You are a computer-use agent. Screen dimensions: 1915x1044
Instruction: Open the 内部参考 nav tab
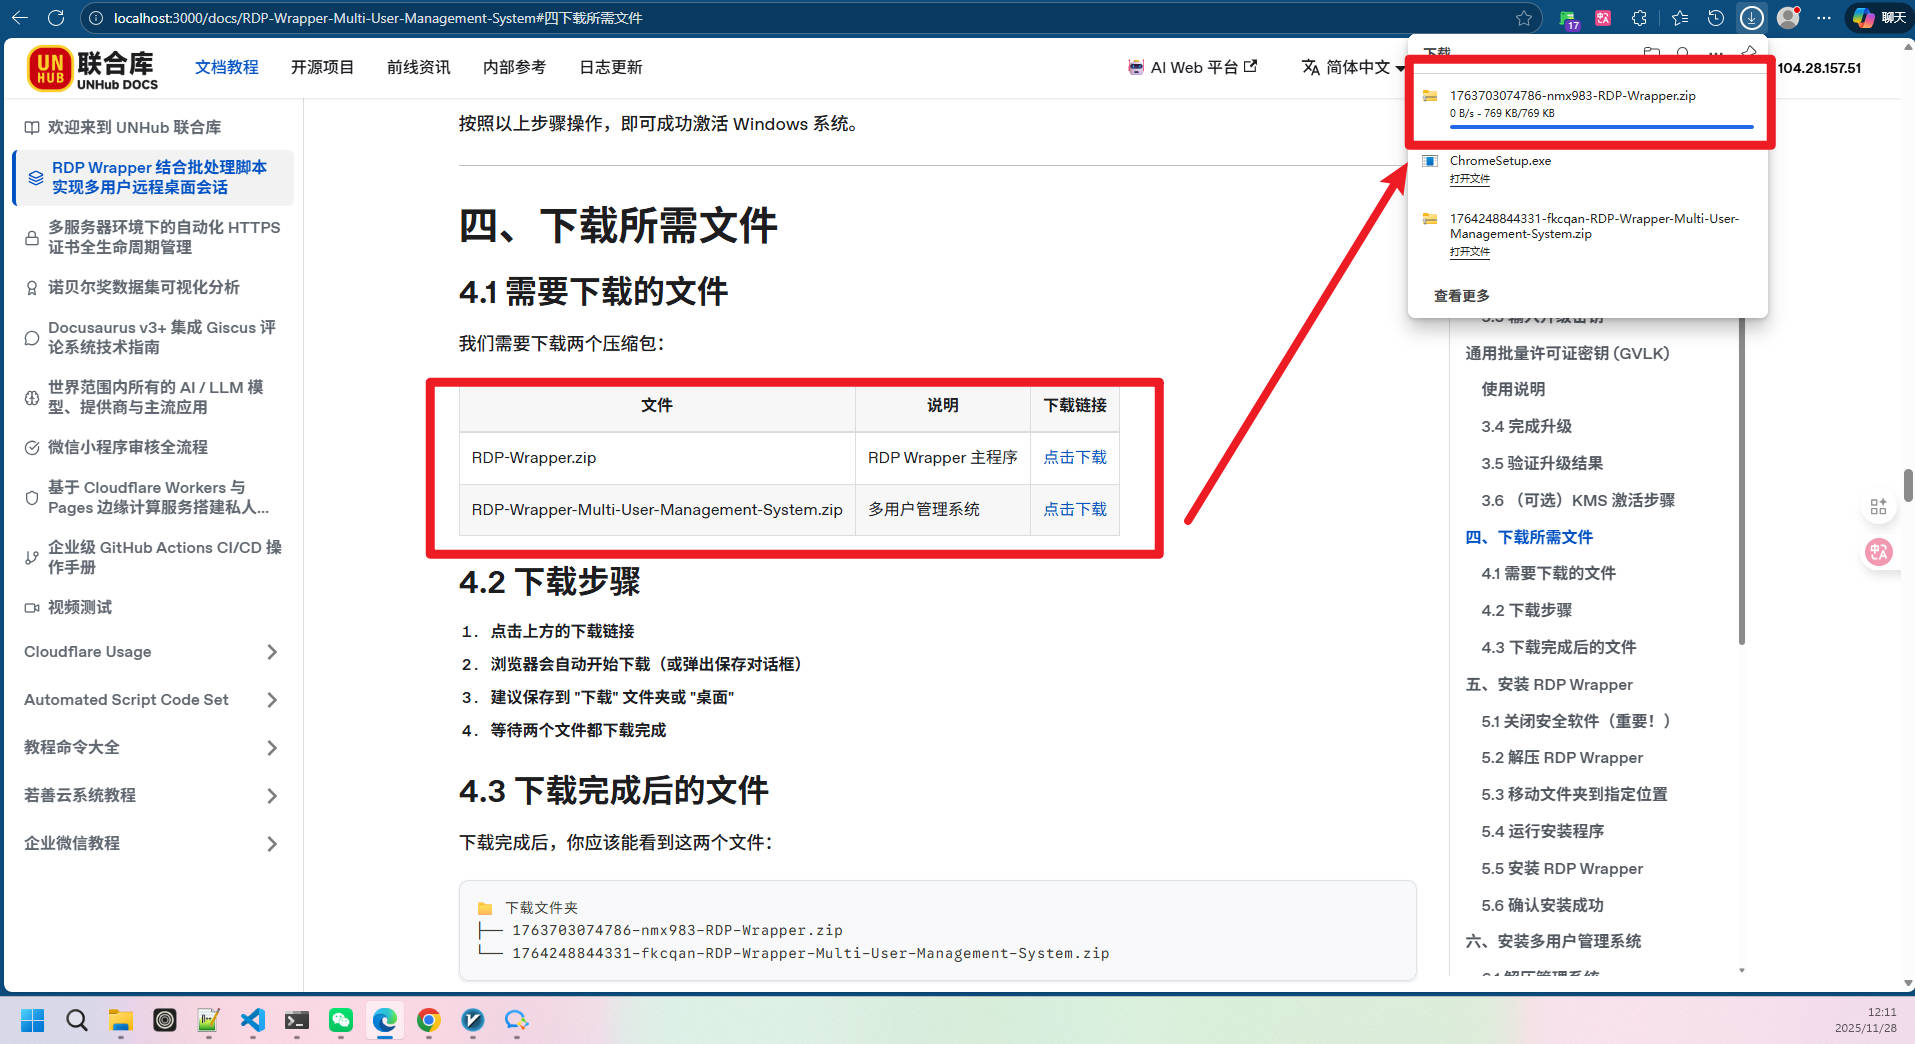[514, 67]
